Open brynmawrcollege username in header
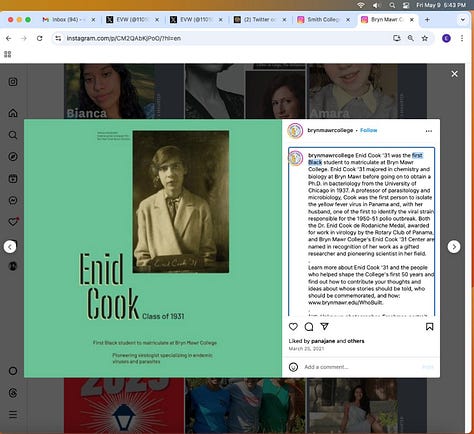Viewport: 474px width, 434px height. [330, 130]
